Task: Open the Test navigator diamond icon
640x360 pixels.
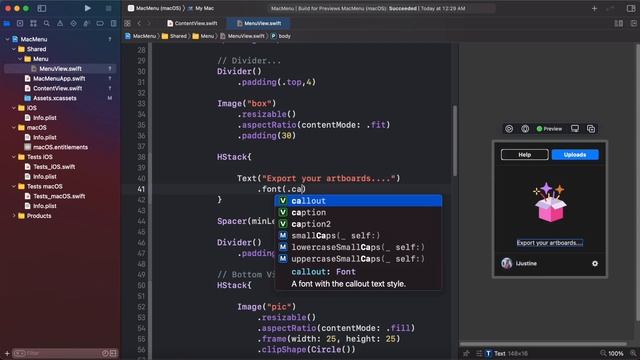Action: pyautogui.click(x=73, y=24)
